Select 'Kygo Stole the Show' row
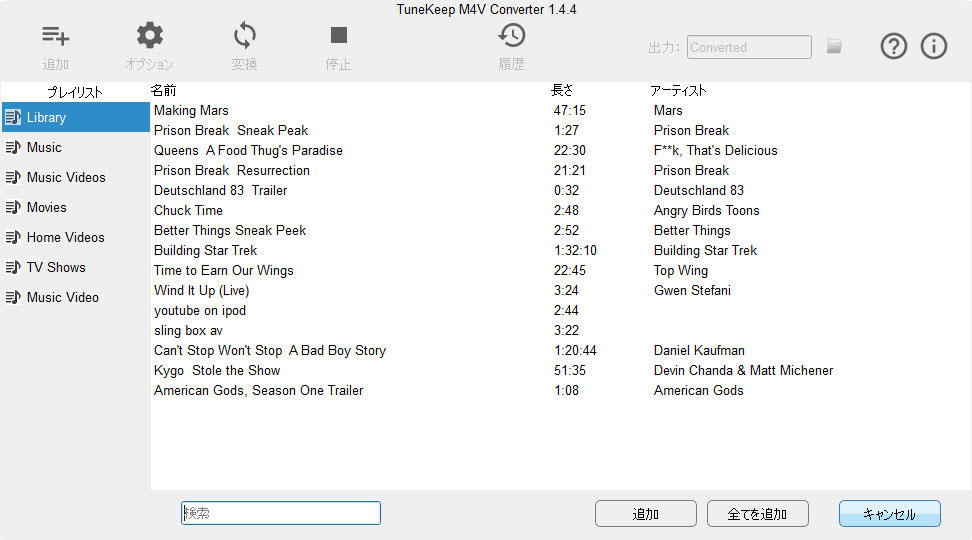 [560, 371]
